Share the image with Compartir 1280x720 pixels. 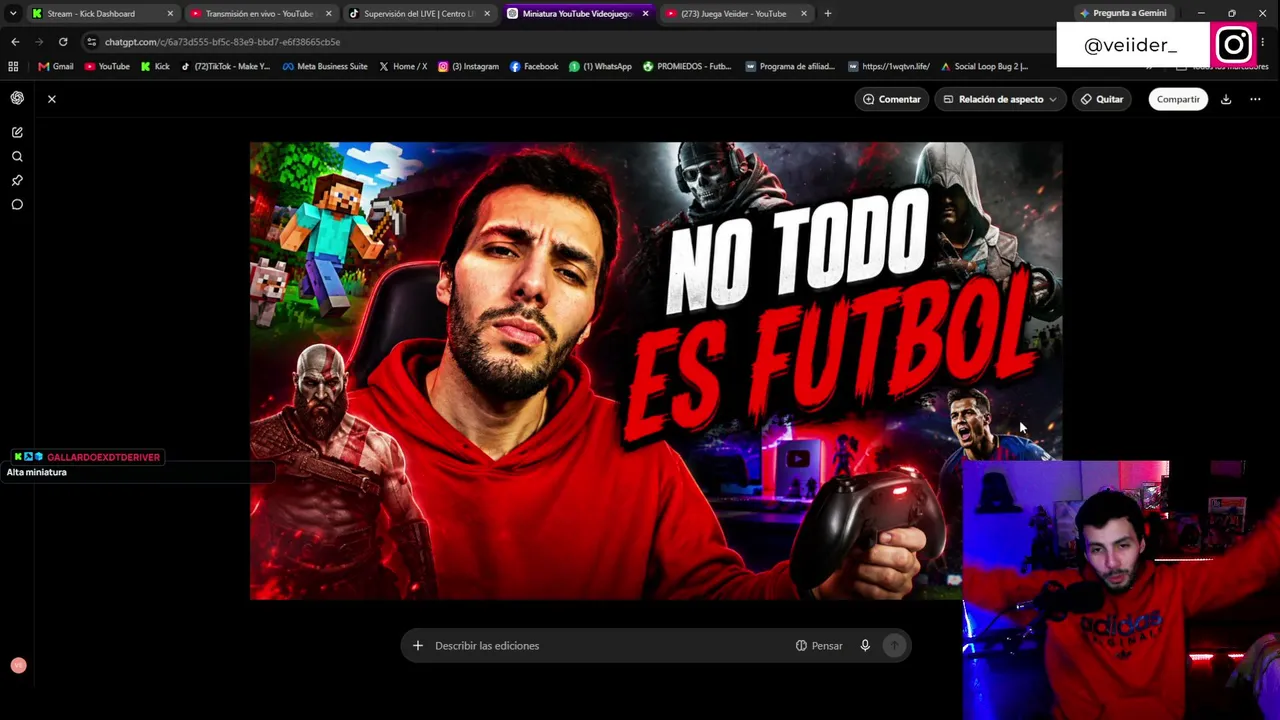coord(1178,99)
